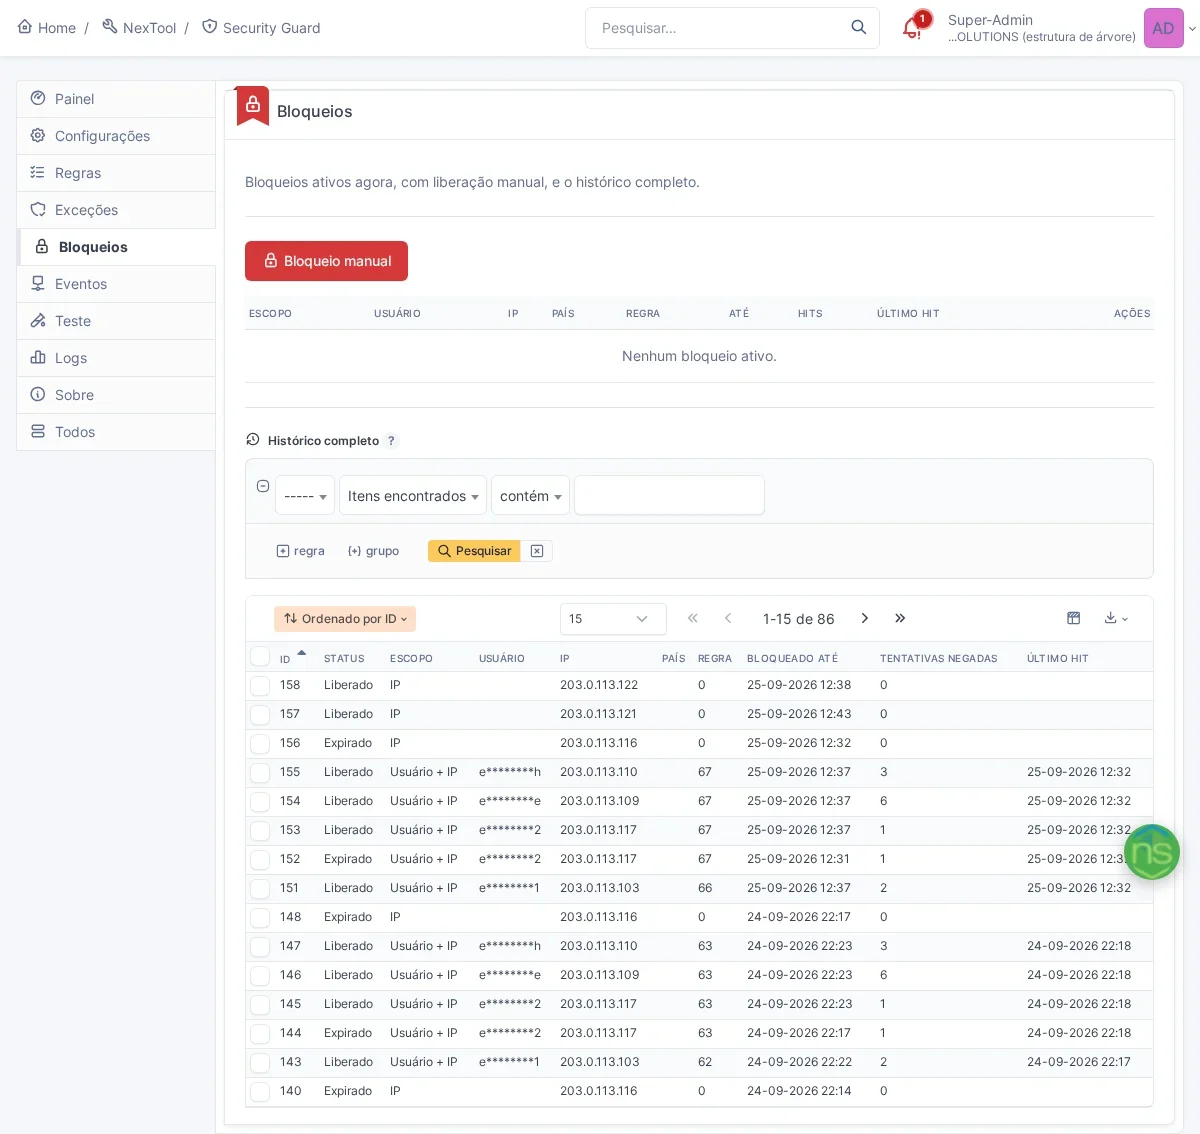Click the help question mark beside Histórico completo
Screen dimensions: 1200x1134
pos(391,441)
